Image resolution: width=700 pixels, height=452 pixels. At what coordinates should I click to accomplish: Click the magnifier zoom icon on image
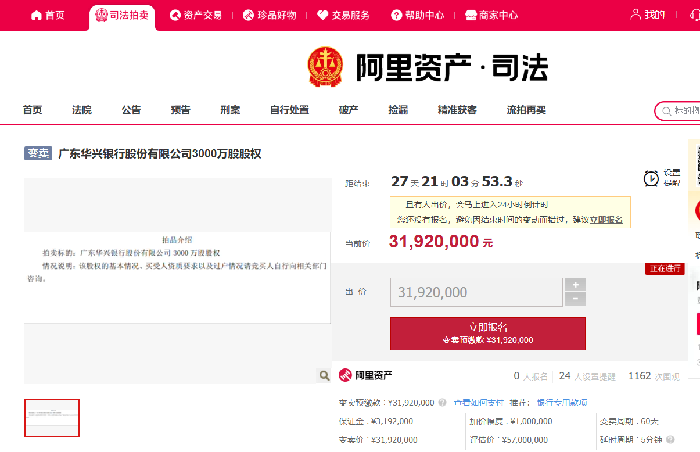(324, 375)
